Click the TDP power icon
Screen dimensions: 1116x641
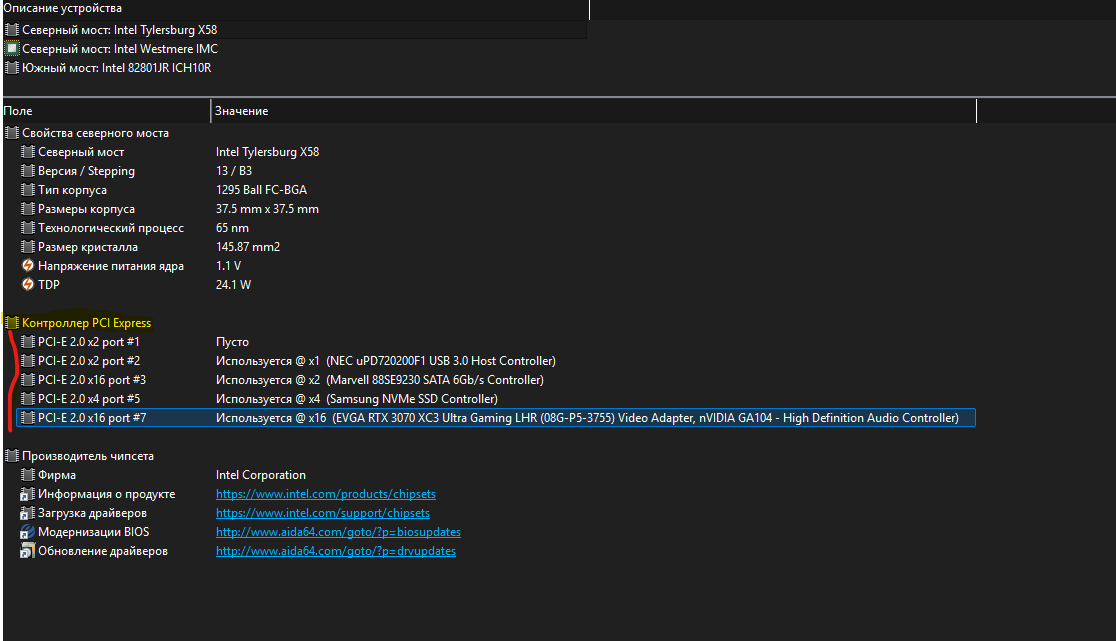tap(28, 285)
